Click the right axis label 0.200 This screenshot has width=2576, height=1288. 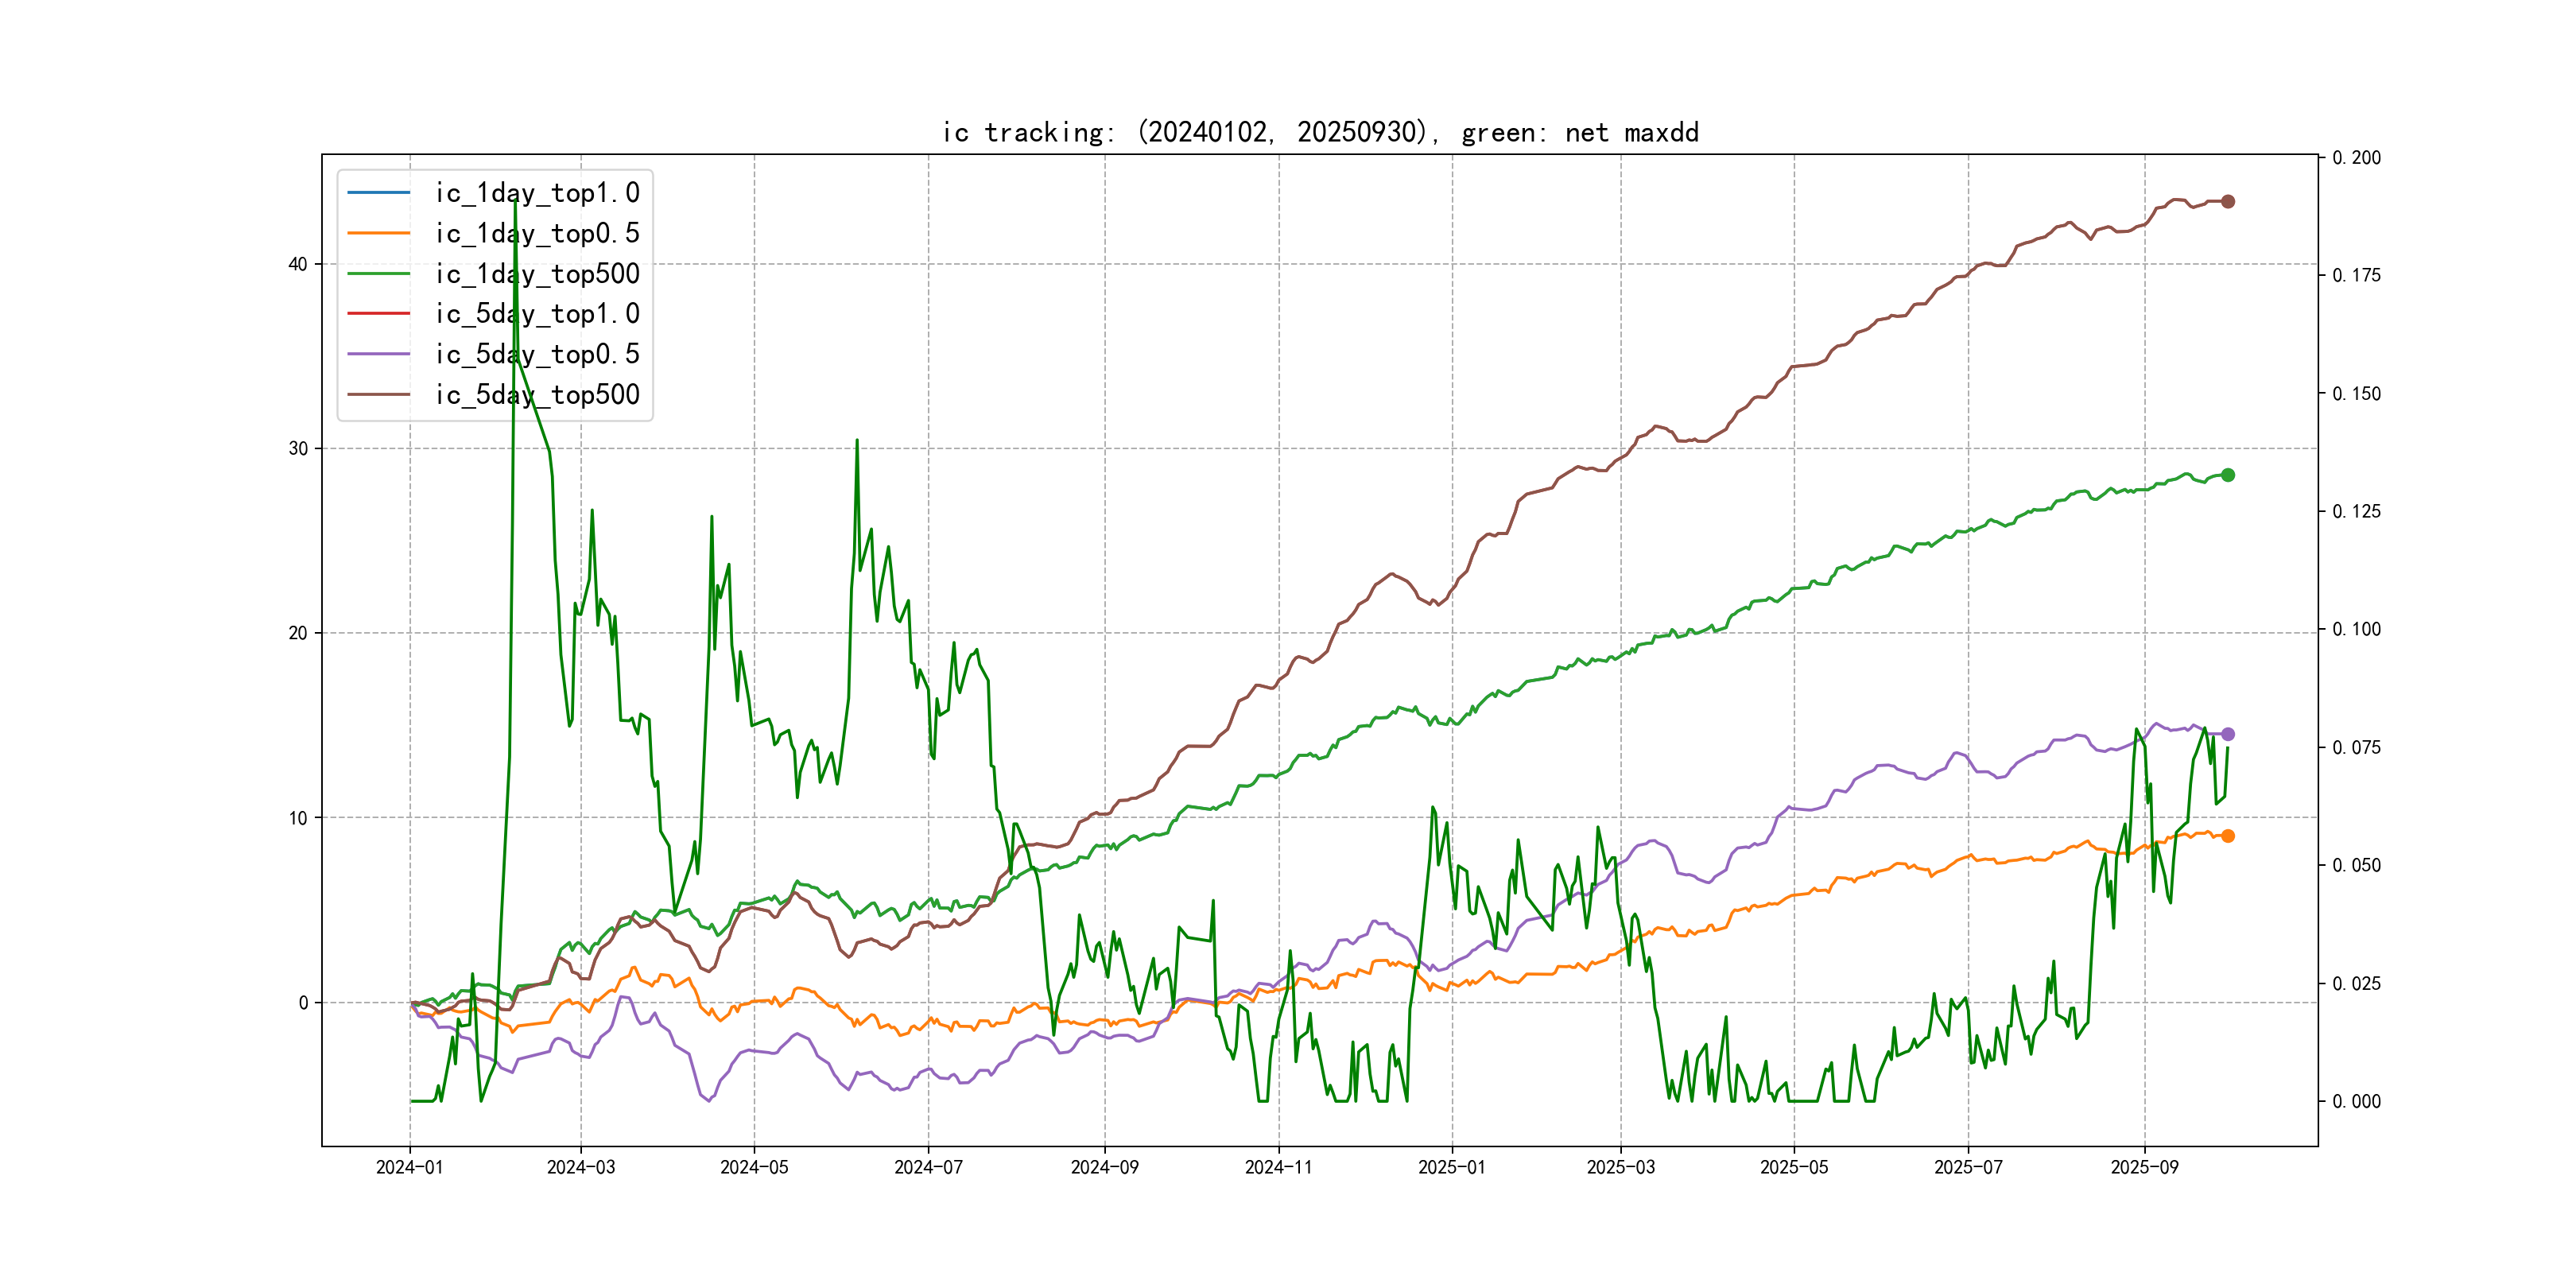(x=2356, y=157)
